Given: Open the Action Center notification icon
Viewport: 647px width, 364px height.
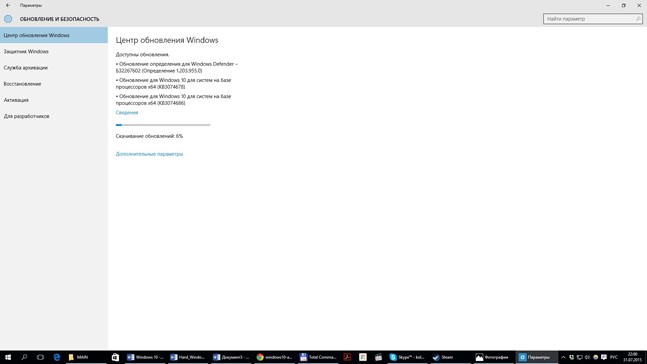Looking at the screenshot, I should 604,357.
